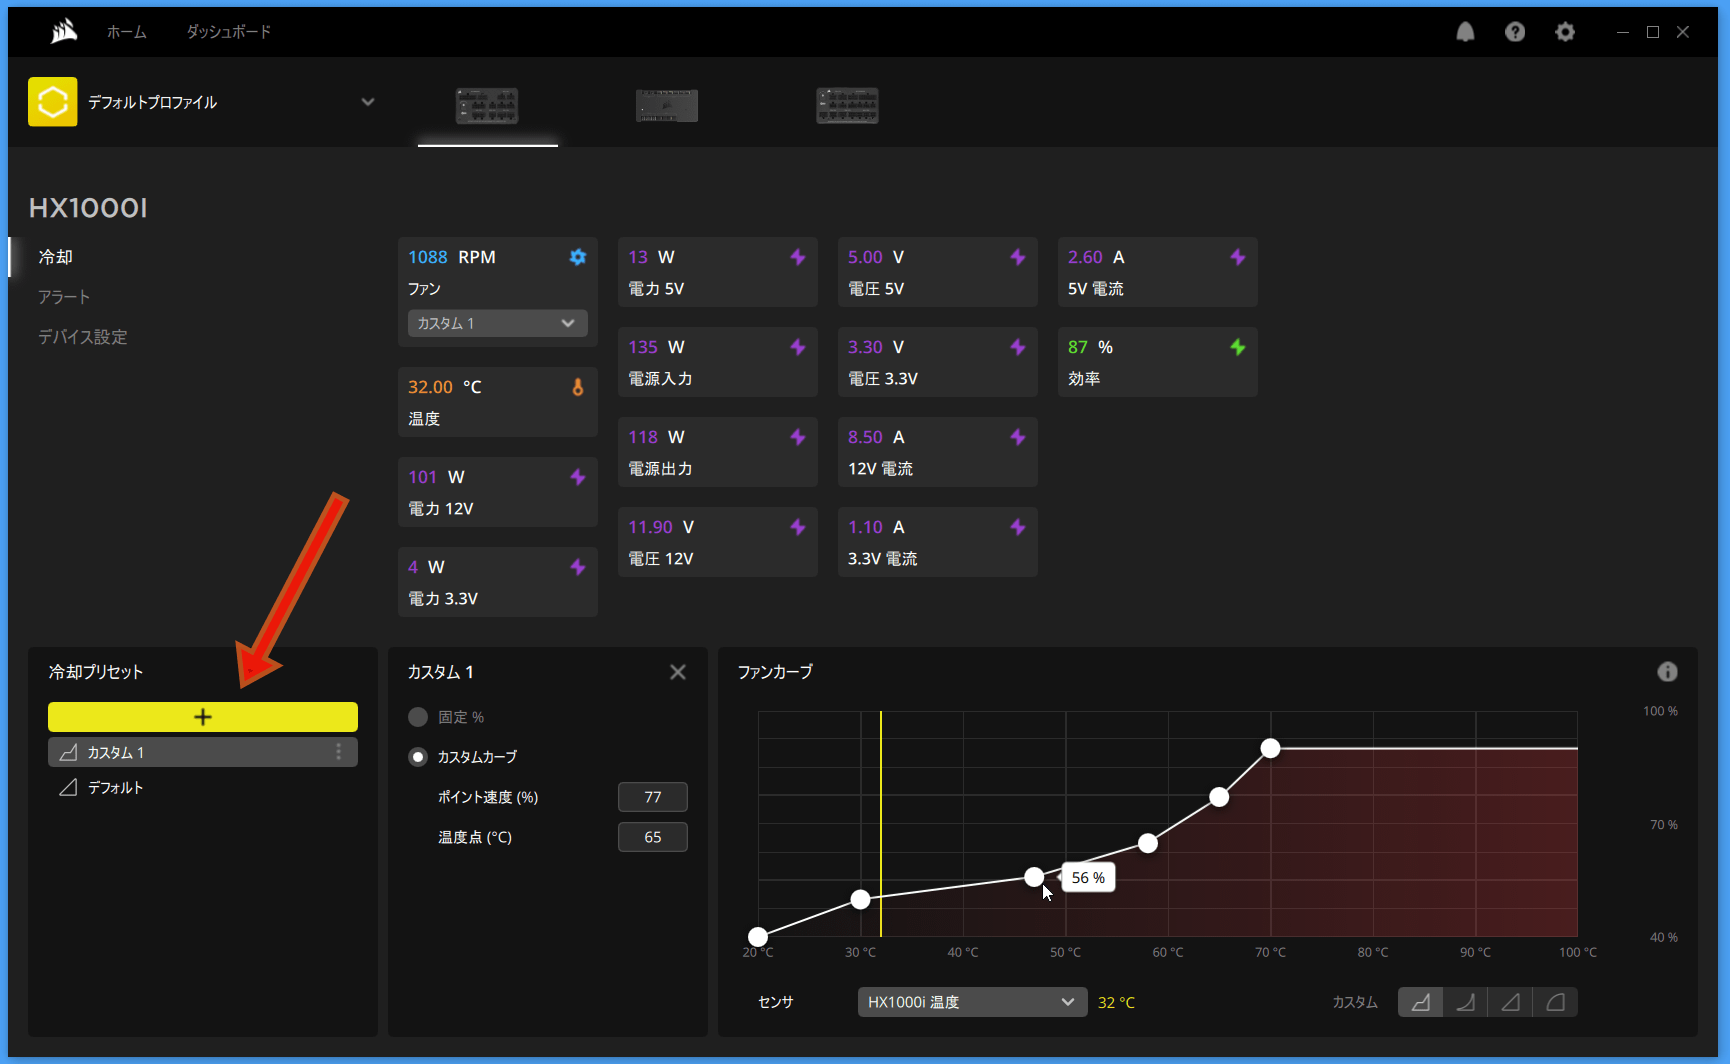1730x1064 pixels.
Task: Open the アラート sidebar section
Action: (64, 297)
